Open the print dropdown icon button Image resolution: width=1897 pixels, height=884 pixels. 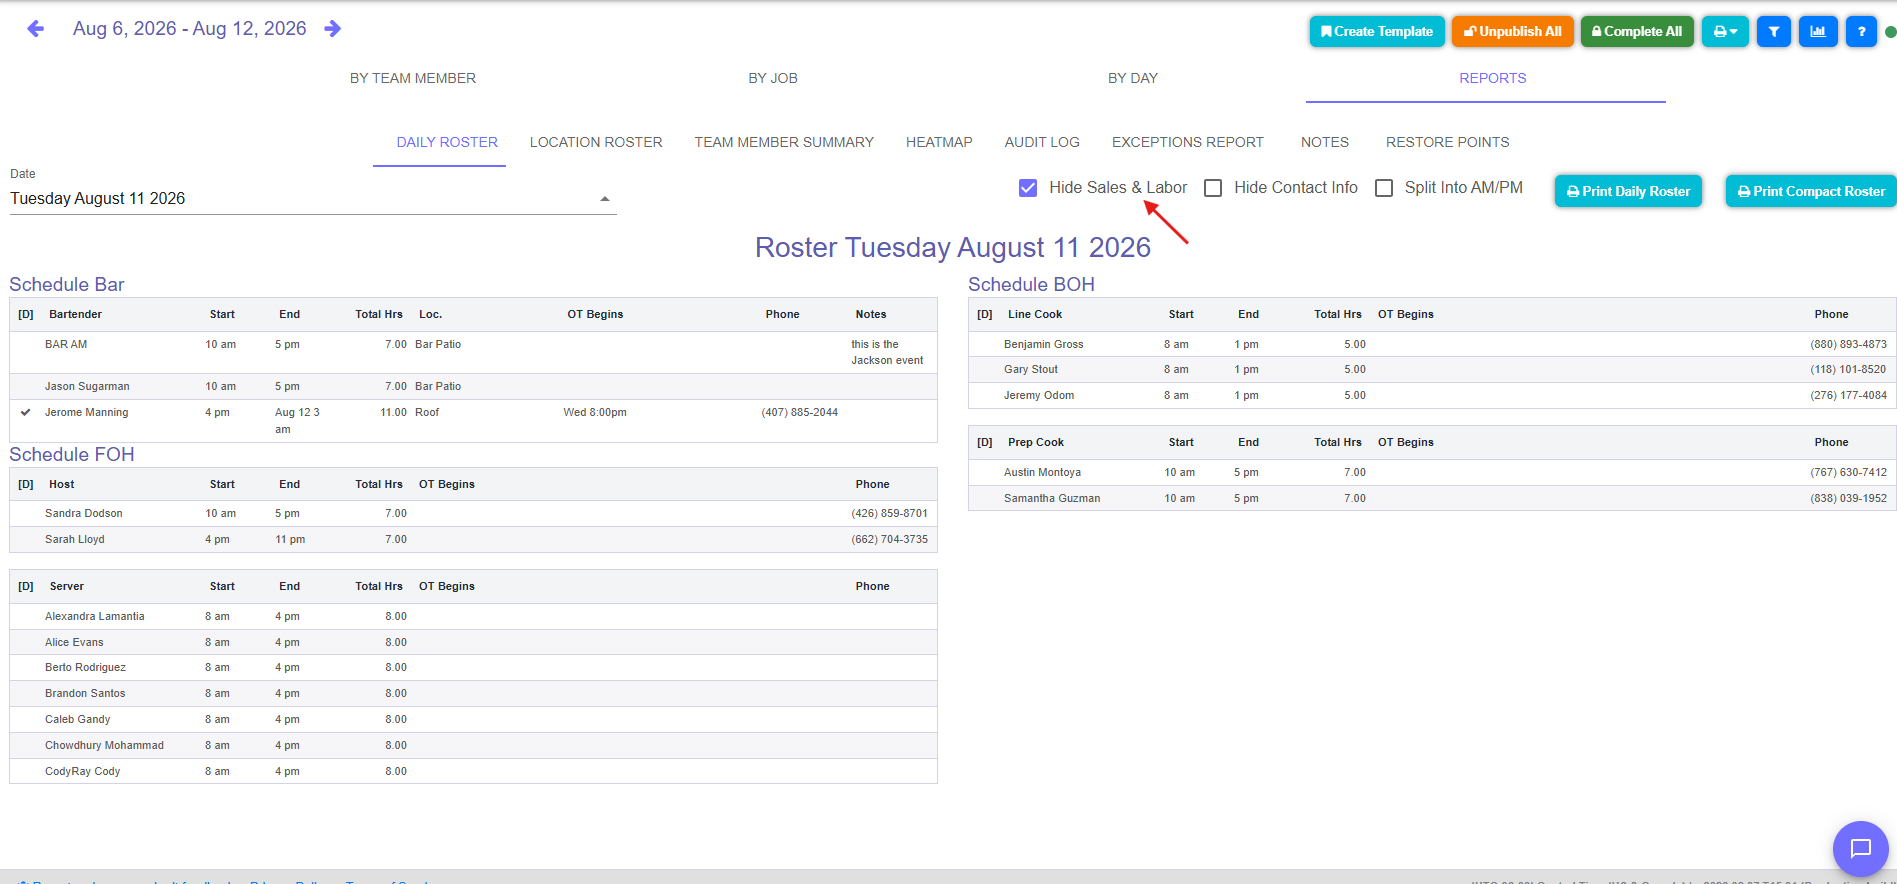[1725, 32]
